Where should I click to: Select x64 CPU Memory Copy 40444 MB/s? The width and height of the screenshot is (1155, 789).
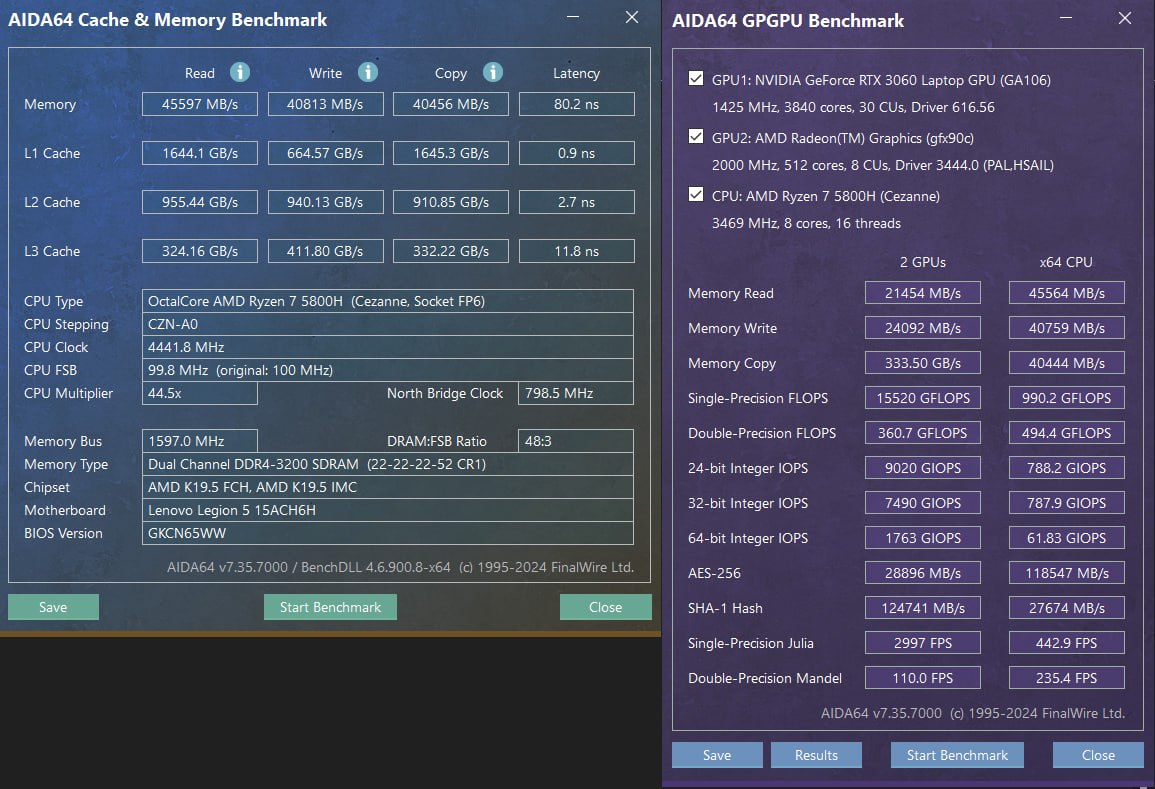(1067, 362)
